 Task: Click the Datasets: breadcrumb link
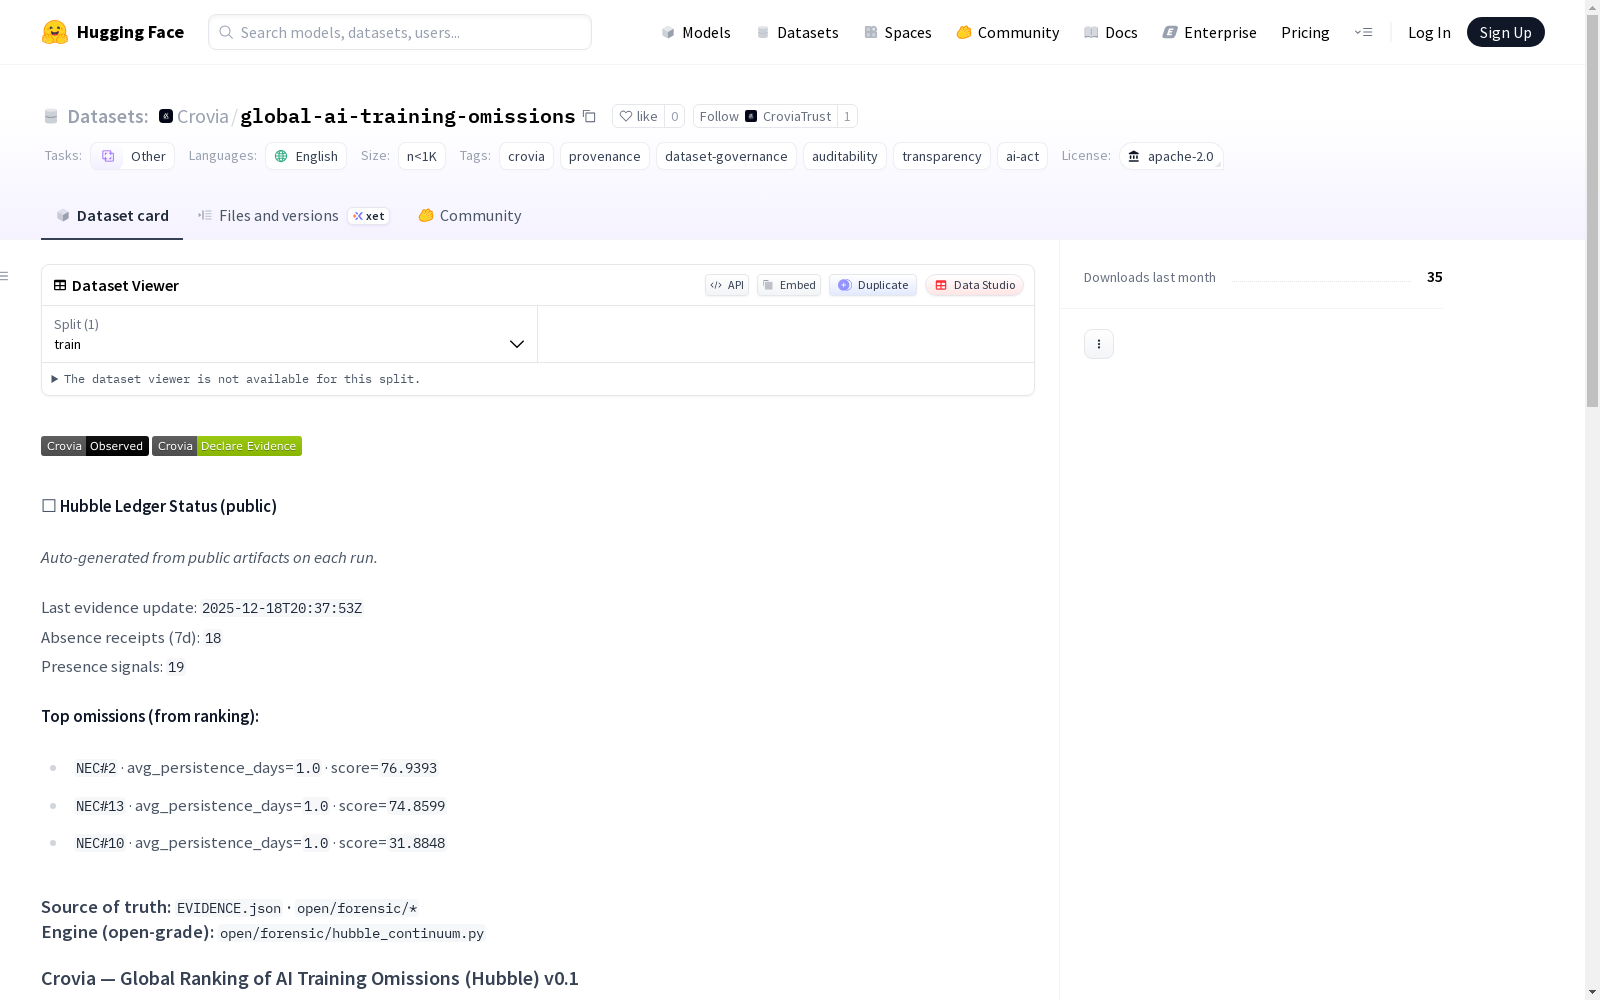click(108, 116)
